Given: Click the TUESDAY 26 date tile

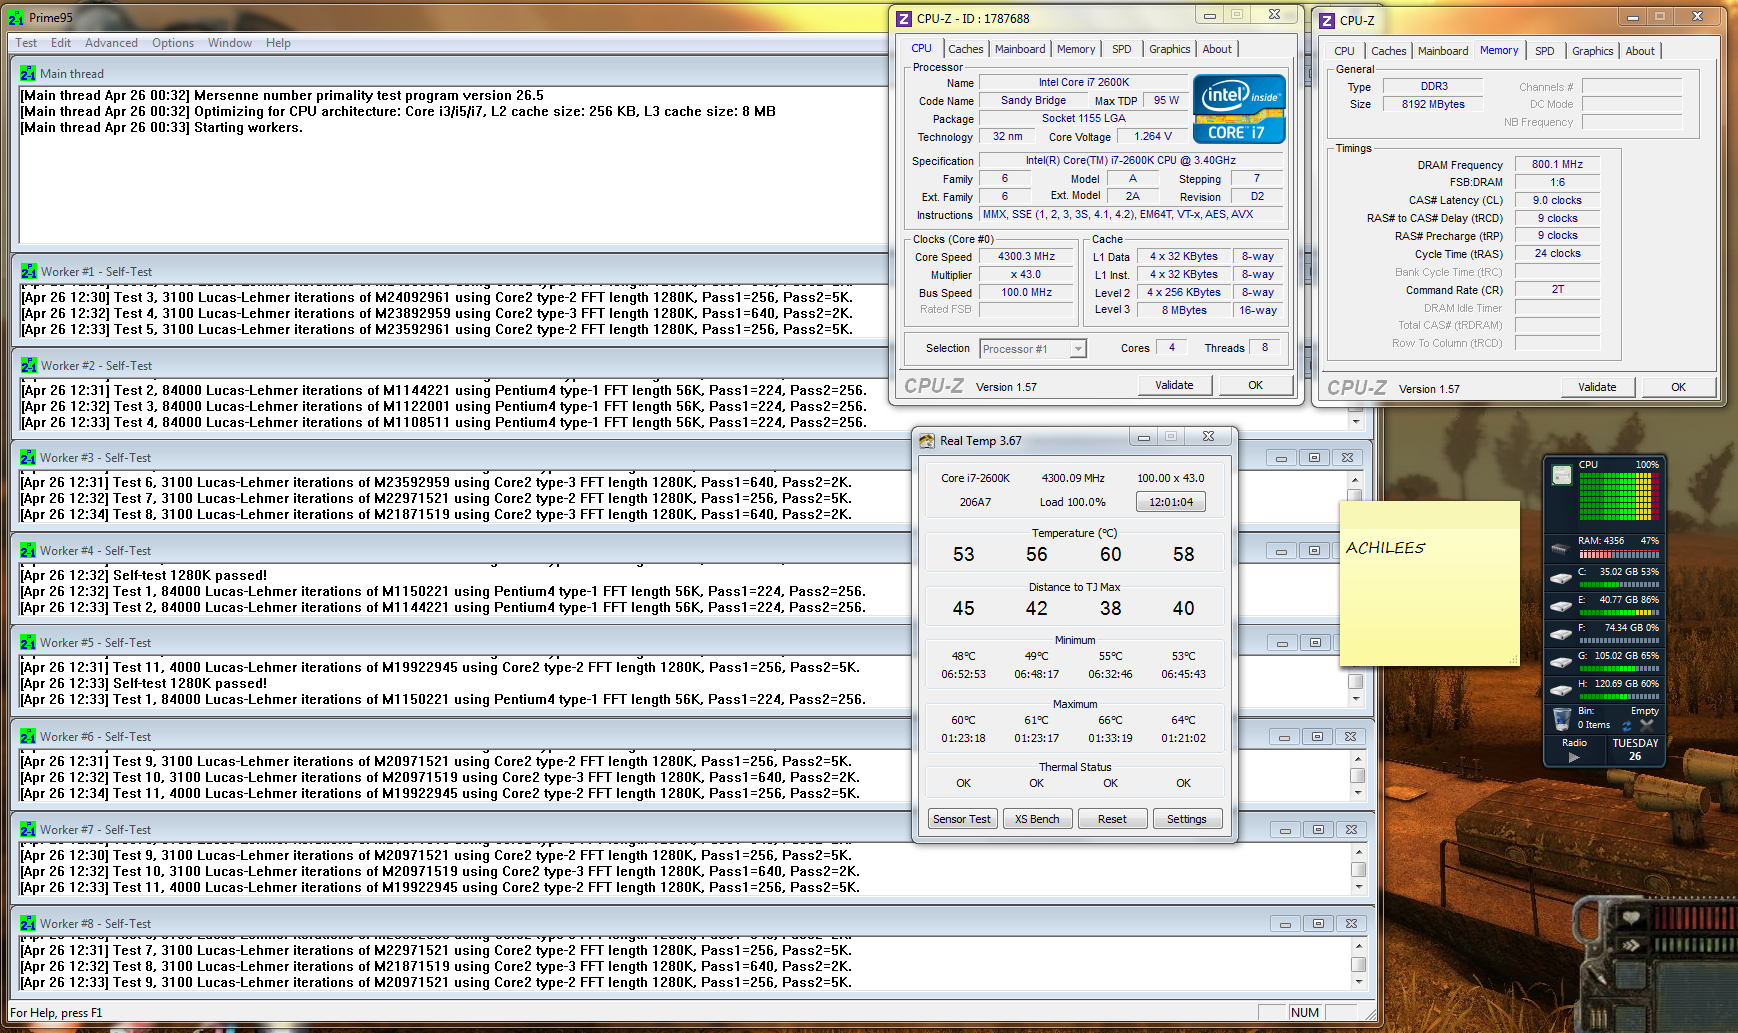Looking at the screenshot, I should (x=1635, y=750).
